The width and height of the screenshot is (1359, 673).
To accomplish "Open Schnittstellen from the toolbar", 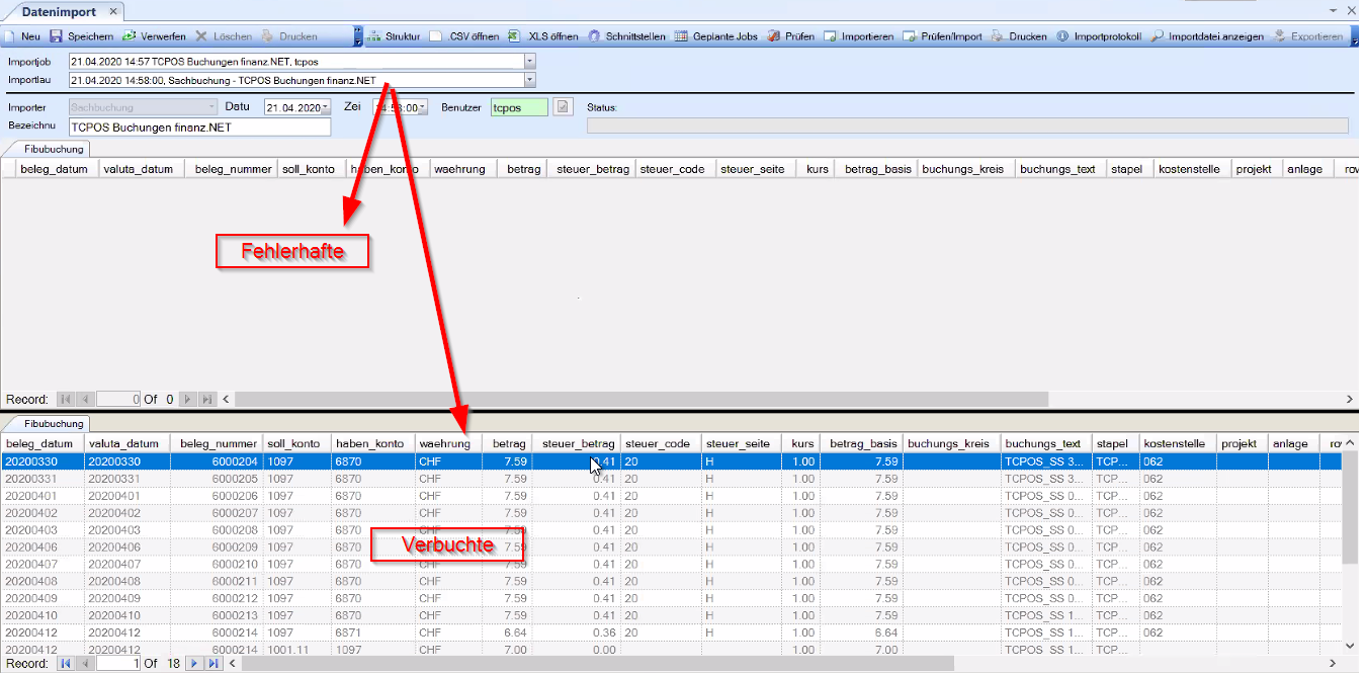I will (x=594, y=36).
